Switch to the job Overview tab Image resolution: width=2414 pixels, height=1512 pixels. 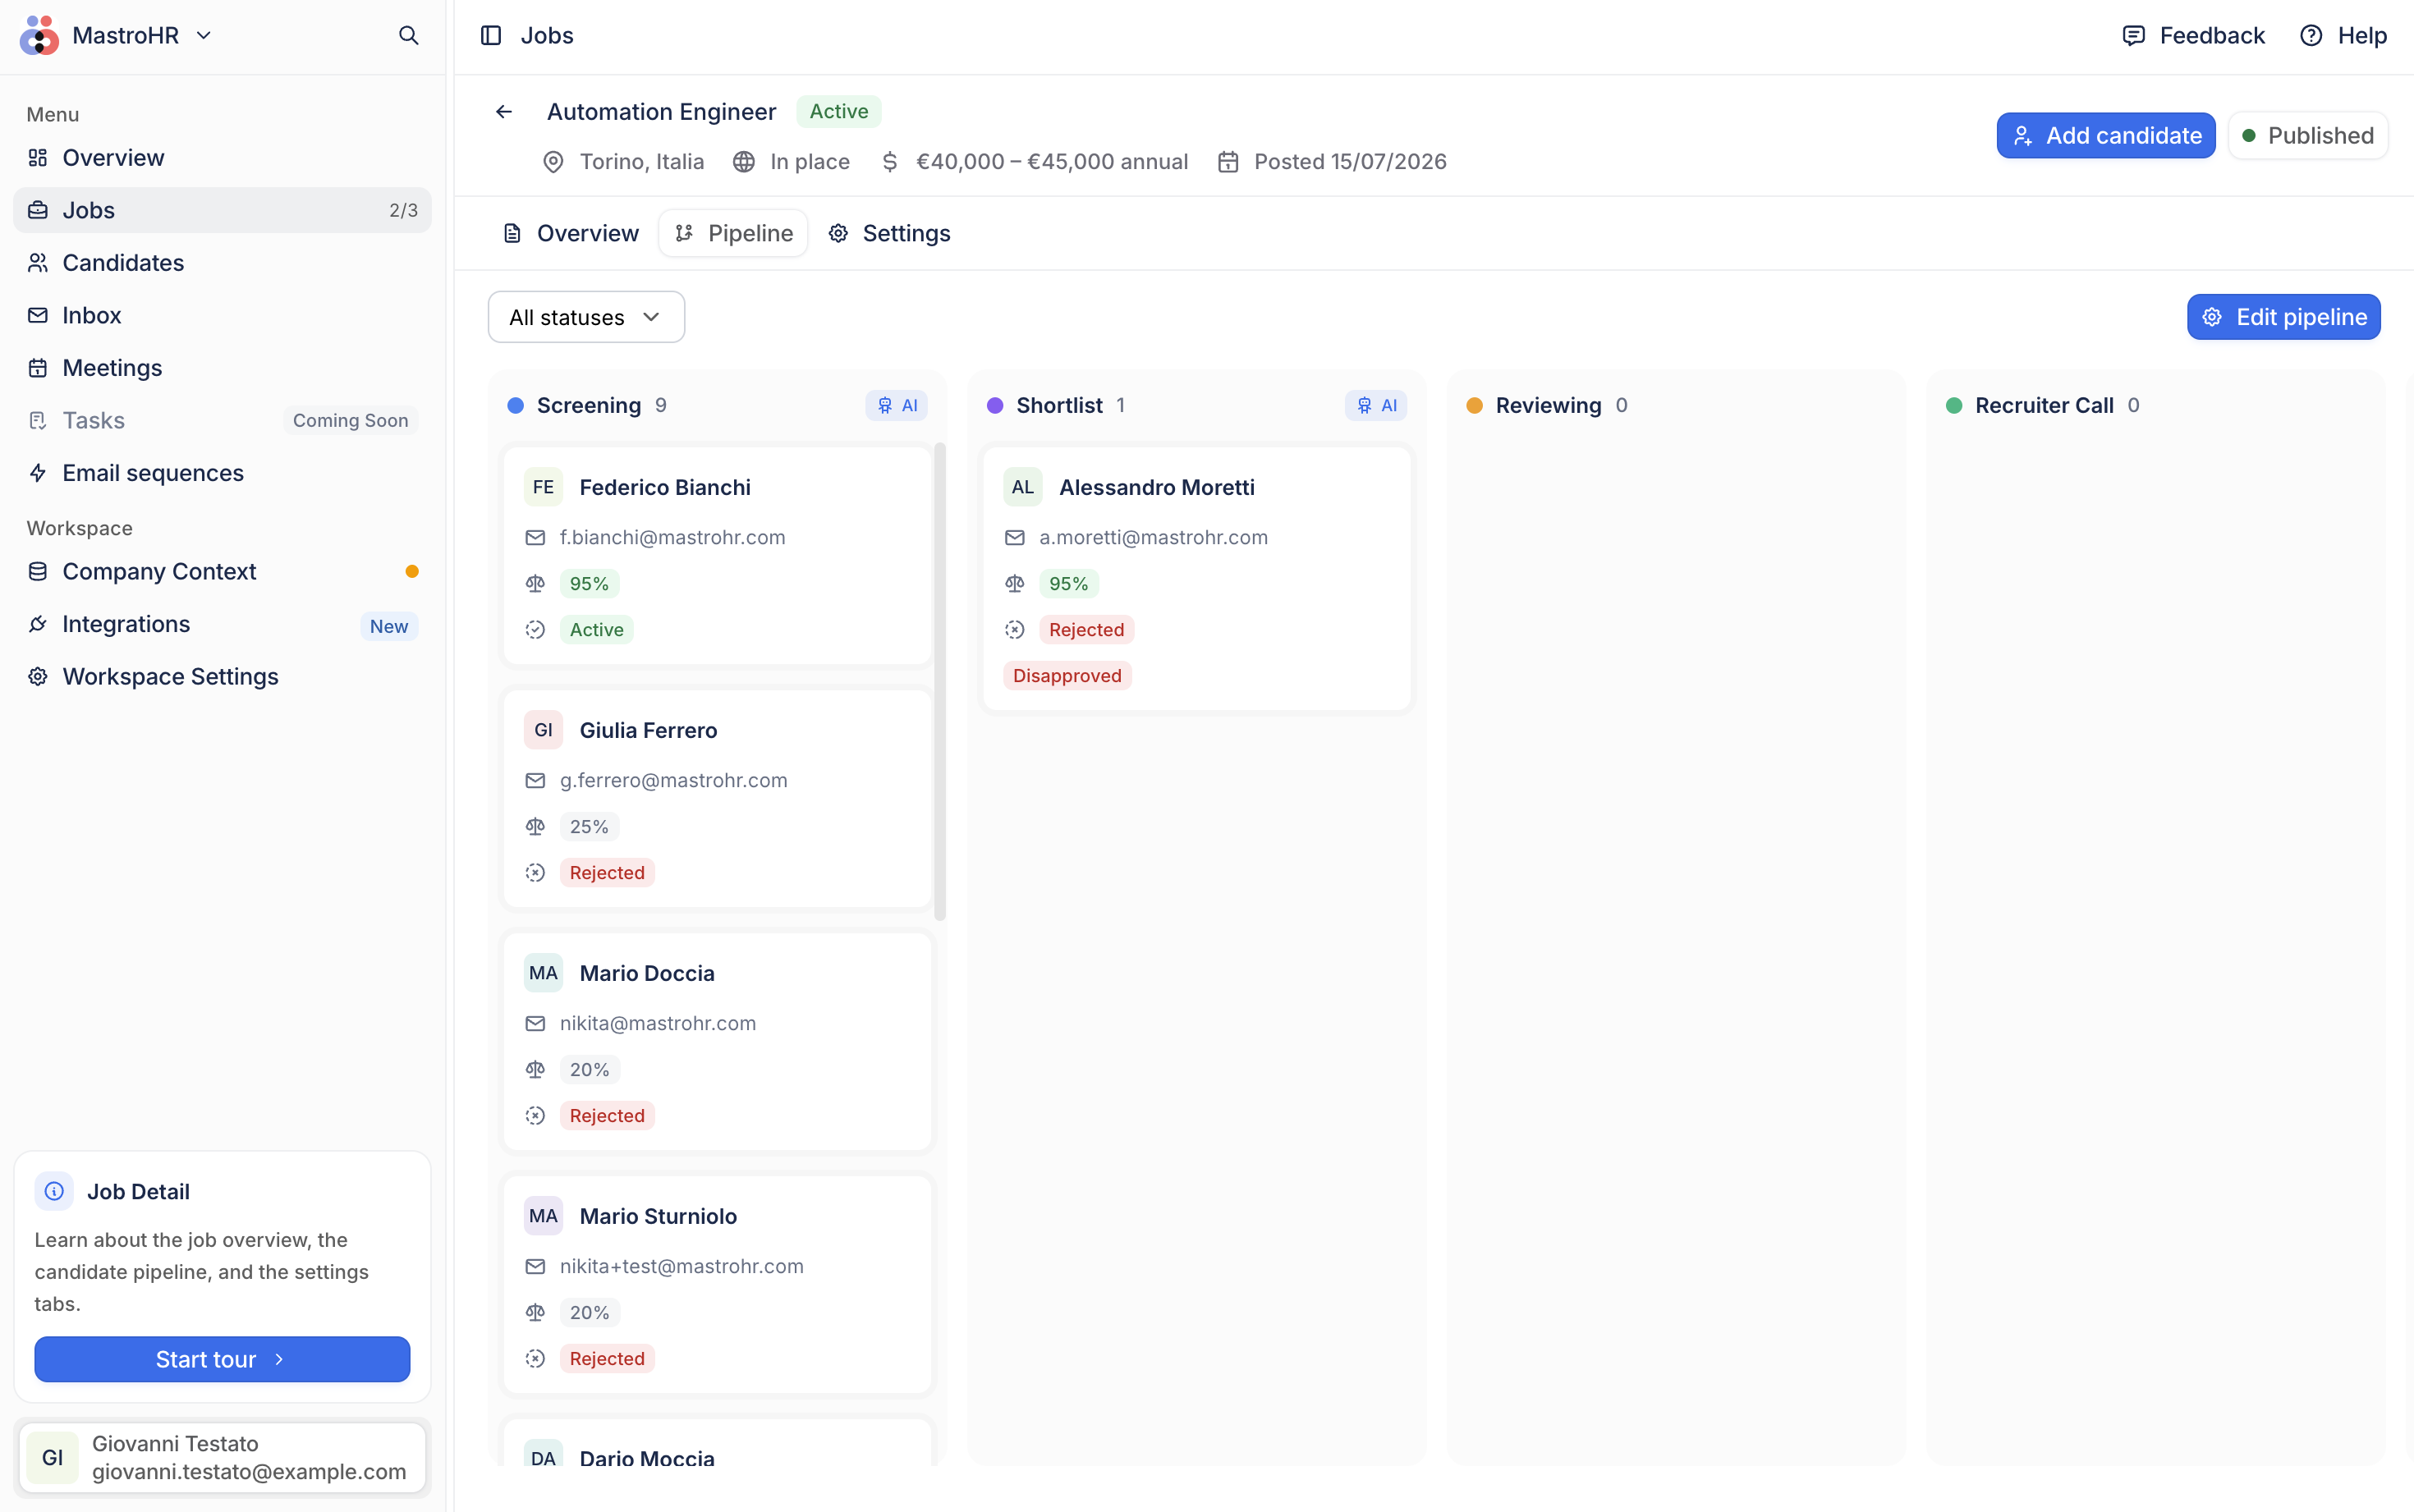coord(570,233)
